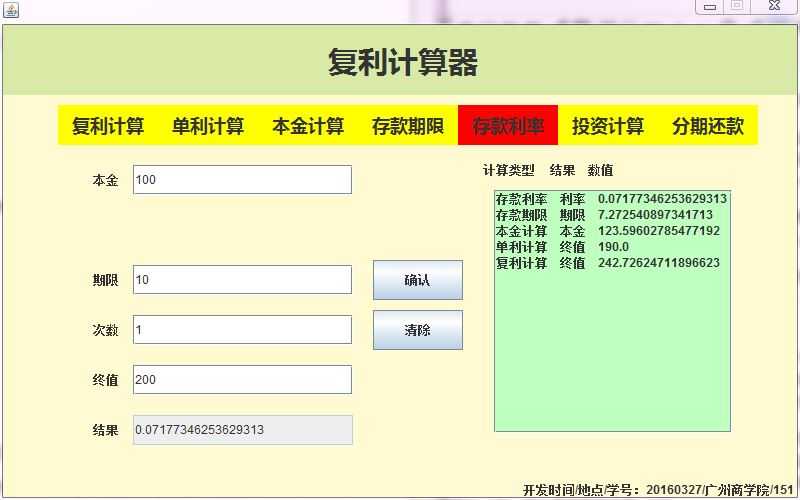Click the 存款期限 row in history list
Viewport: 800px width, 500px height.
tap(611, 214)
